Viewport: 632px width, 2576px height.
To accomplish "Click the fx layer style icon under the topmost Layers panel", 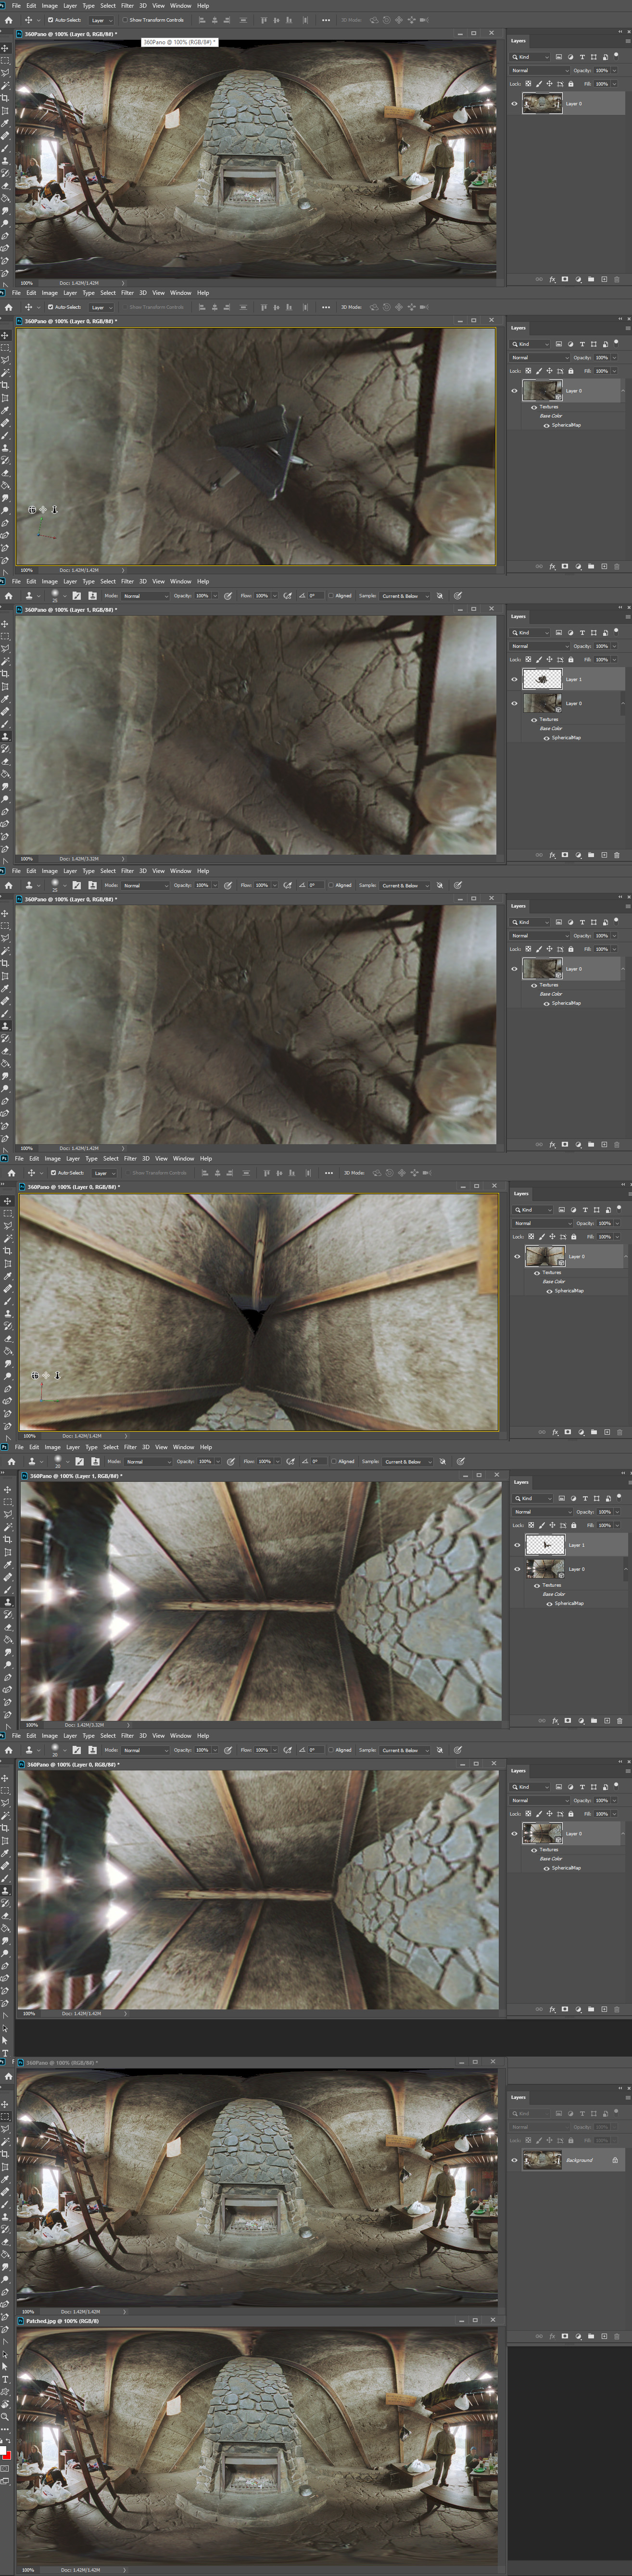I will coord(552,279).
